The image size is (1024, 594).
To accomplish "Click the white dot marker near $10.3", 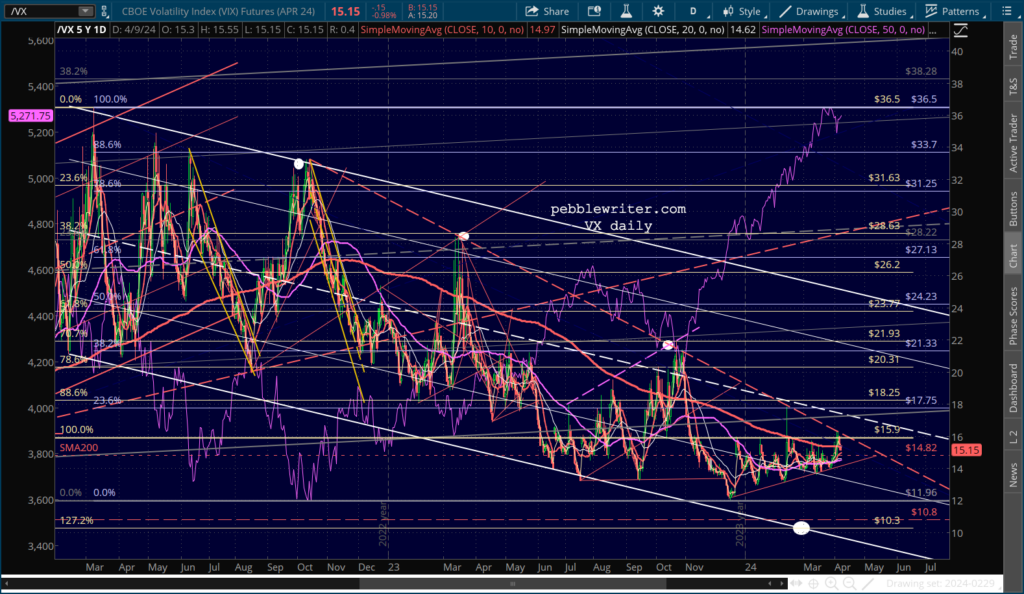I will [801, 528].
